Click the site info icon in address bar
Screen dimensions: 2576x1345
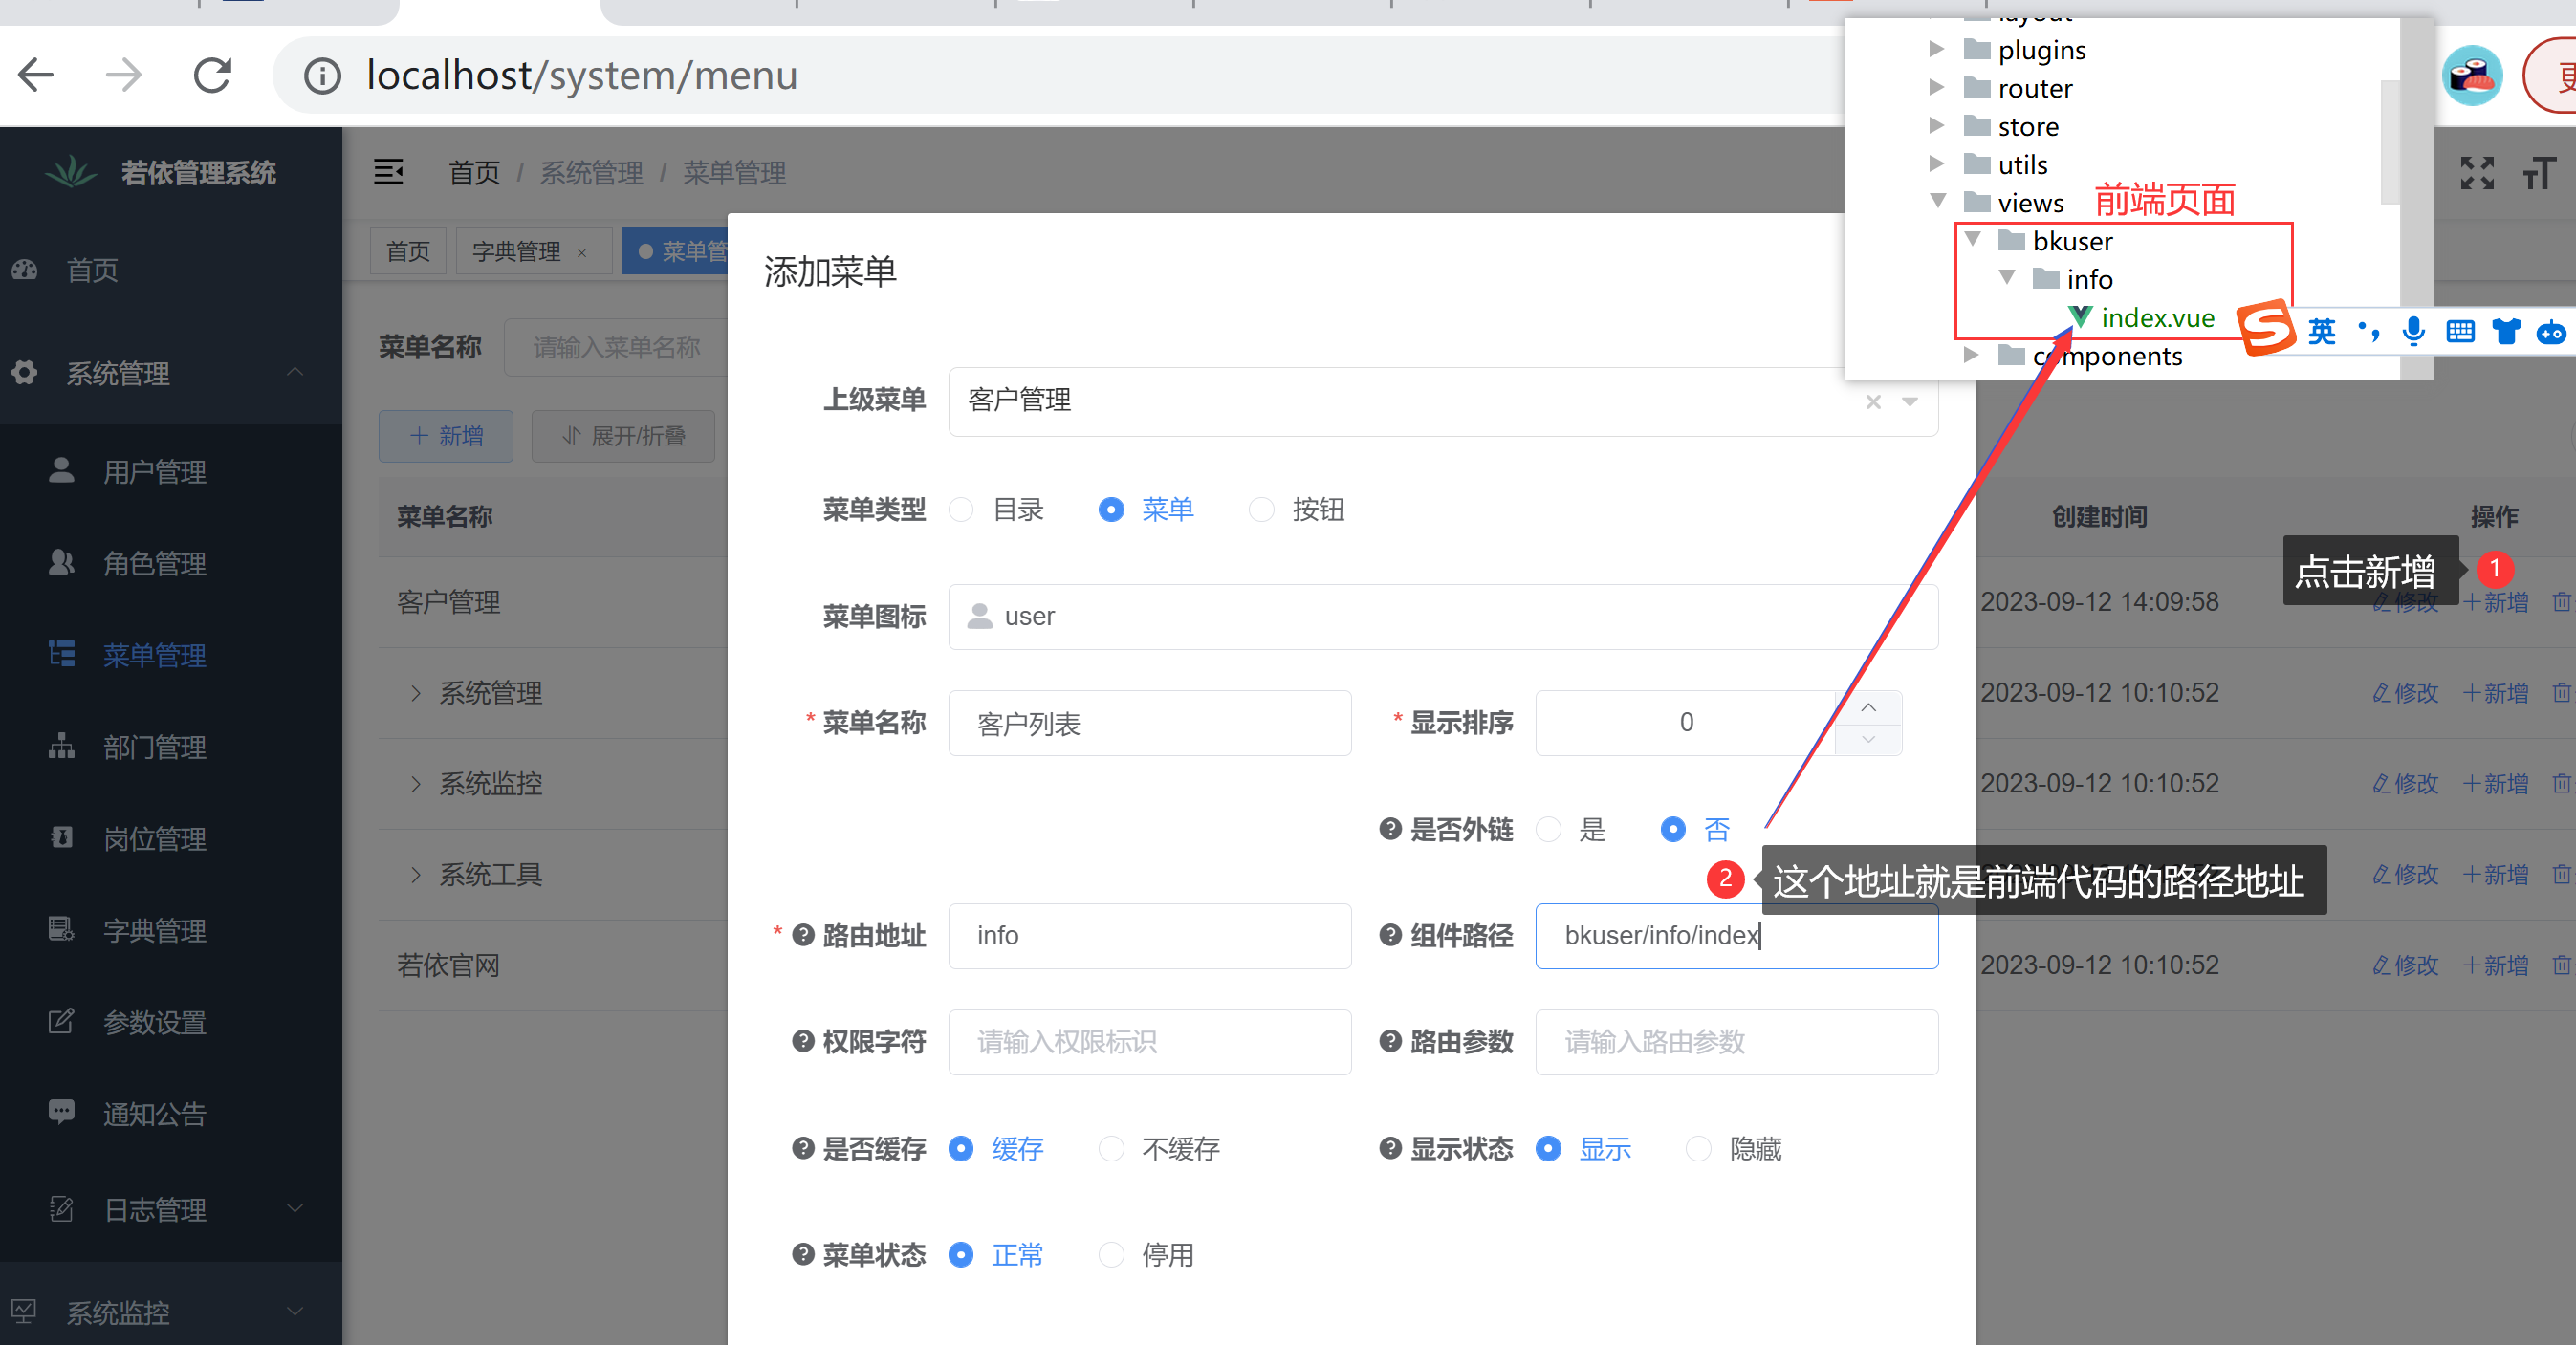click(322, 76)
